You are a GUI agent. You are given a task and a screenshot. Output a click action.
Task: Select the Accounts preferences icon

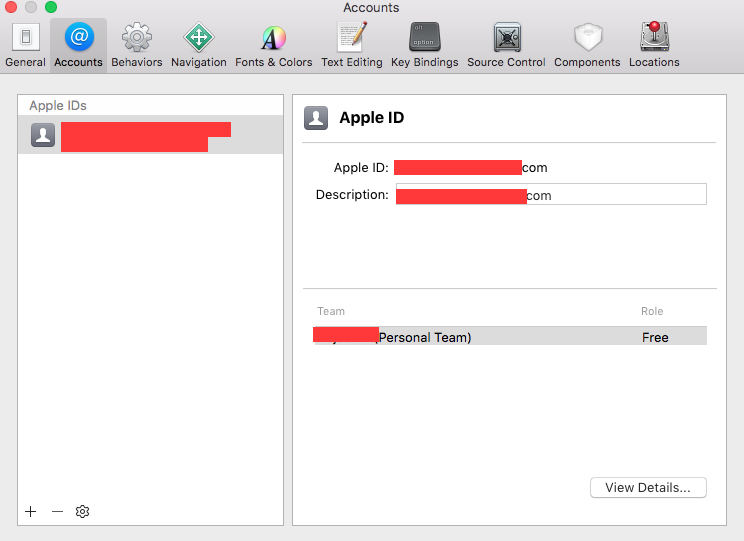(x=78, y=46)
